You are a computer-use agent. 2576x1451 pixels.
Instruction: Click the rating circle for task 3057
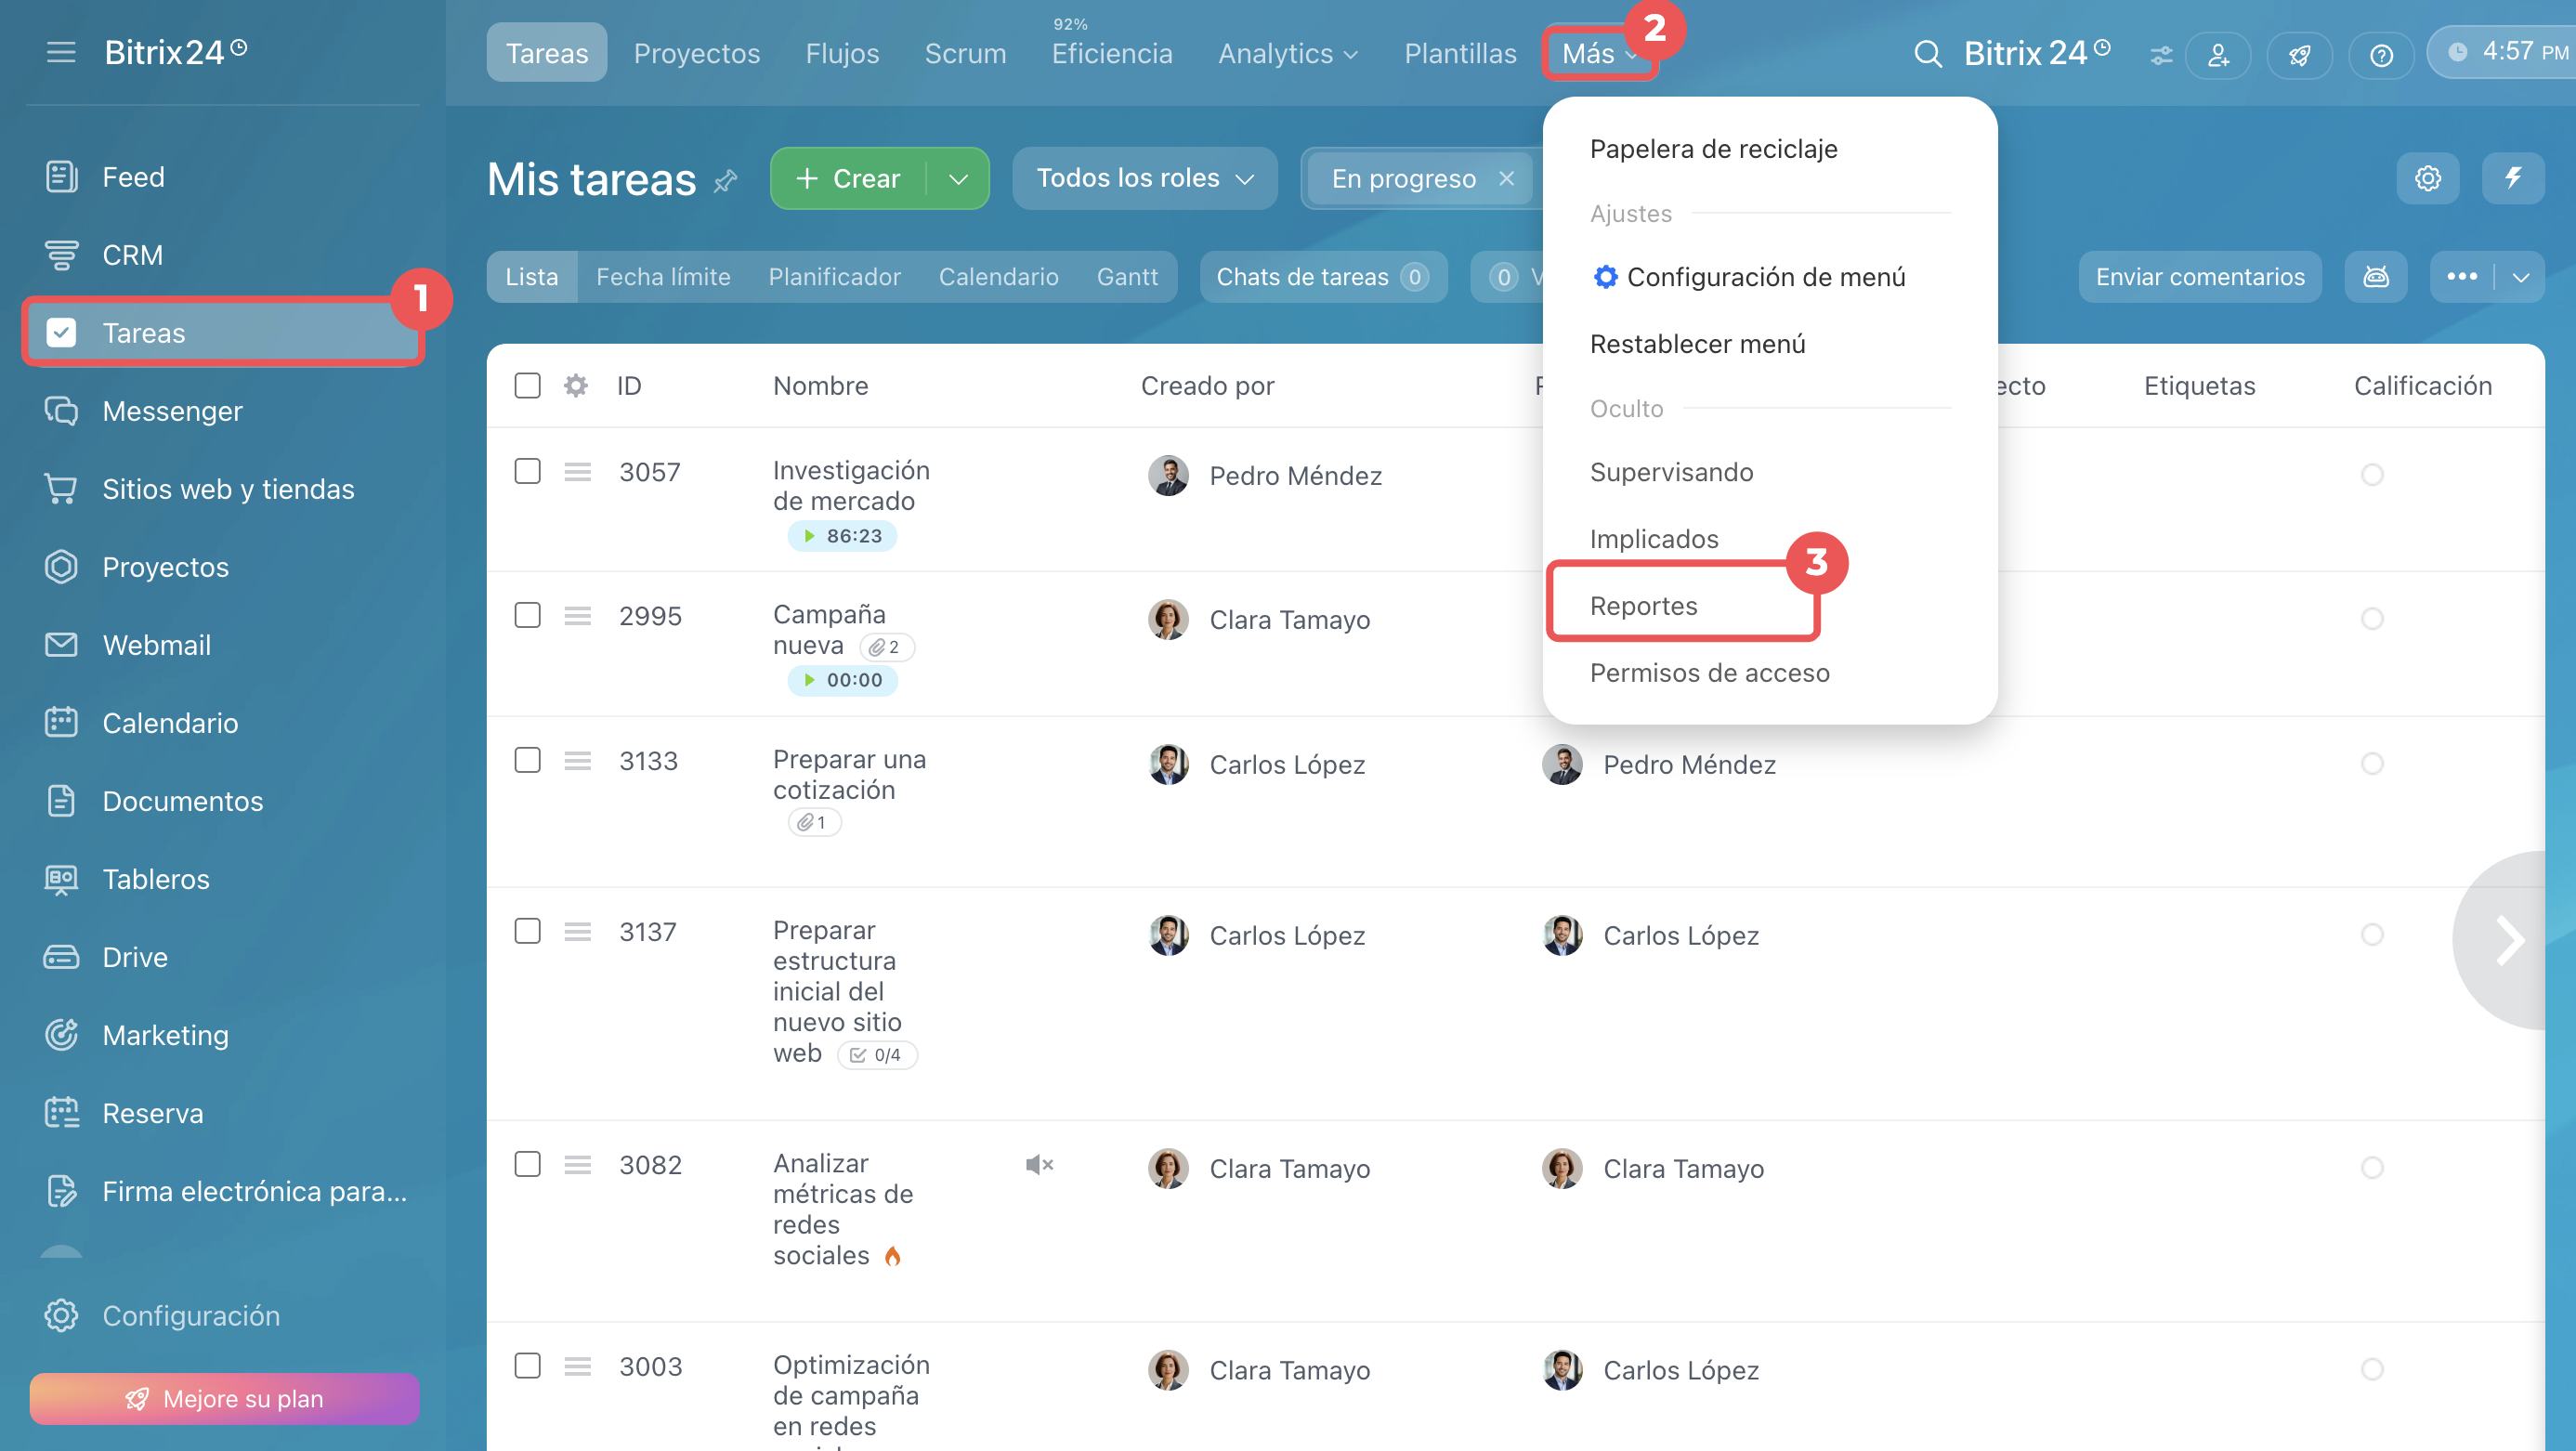(2372, 474)
